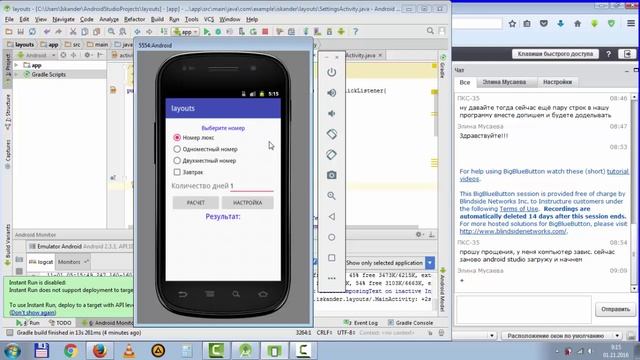Open the Firefox hamburger menu
Viewport: 640px width, 360px height.
tap(631, 24)
